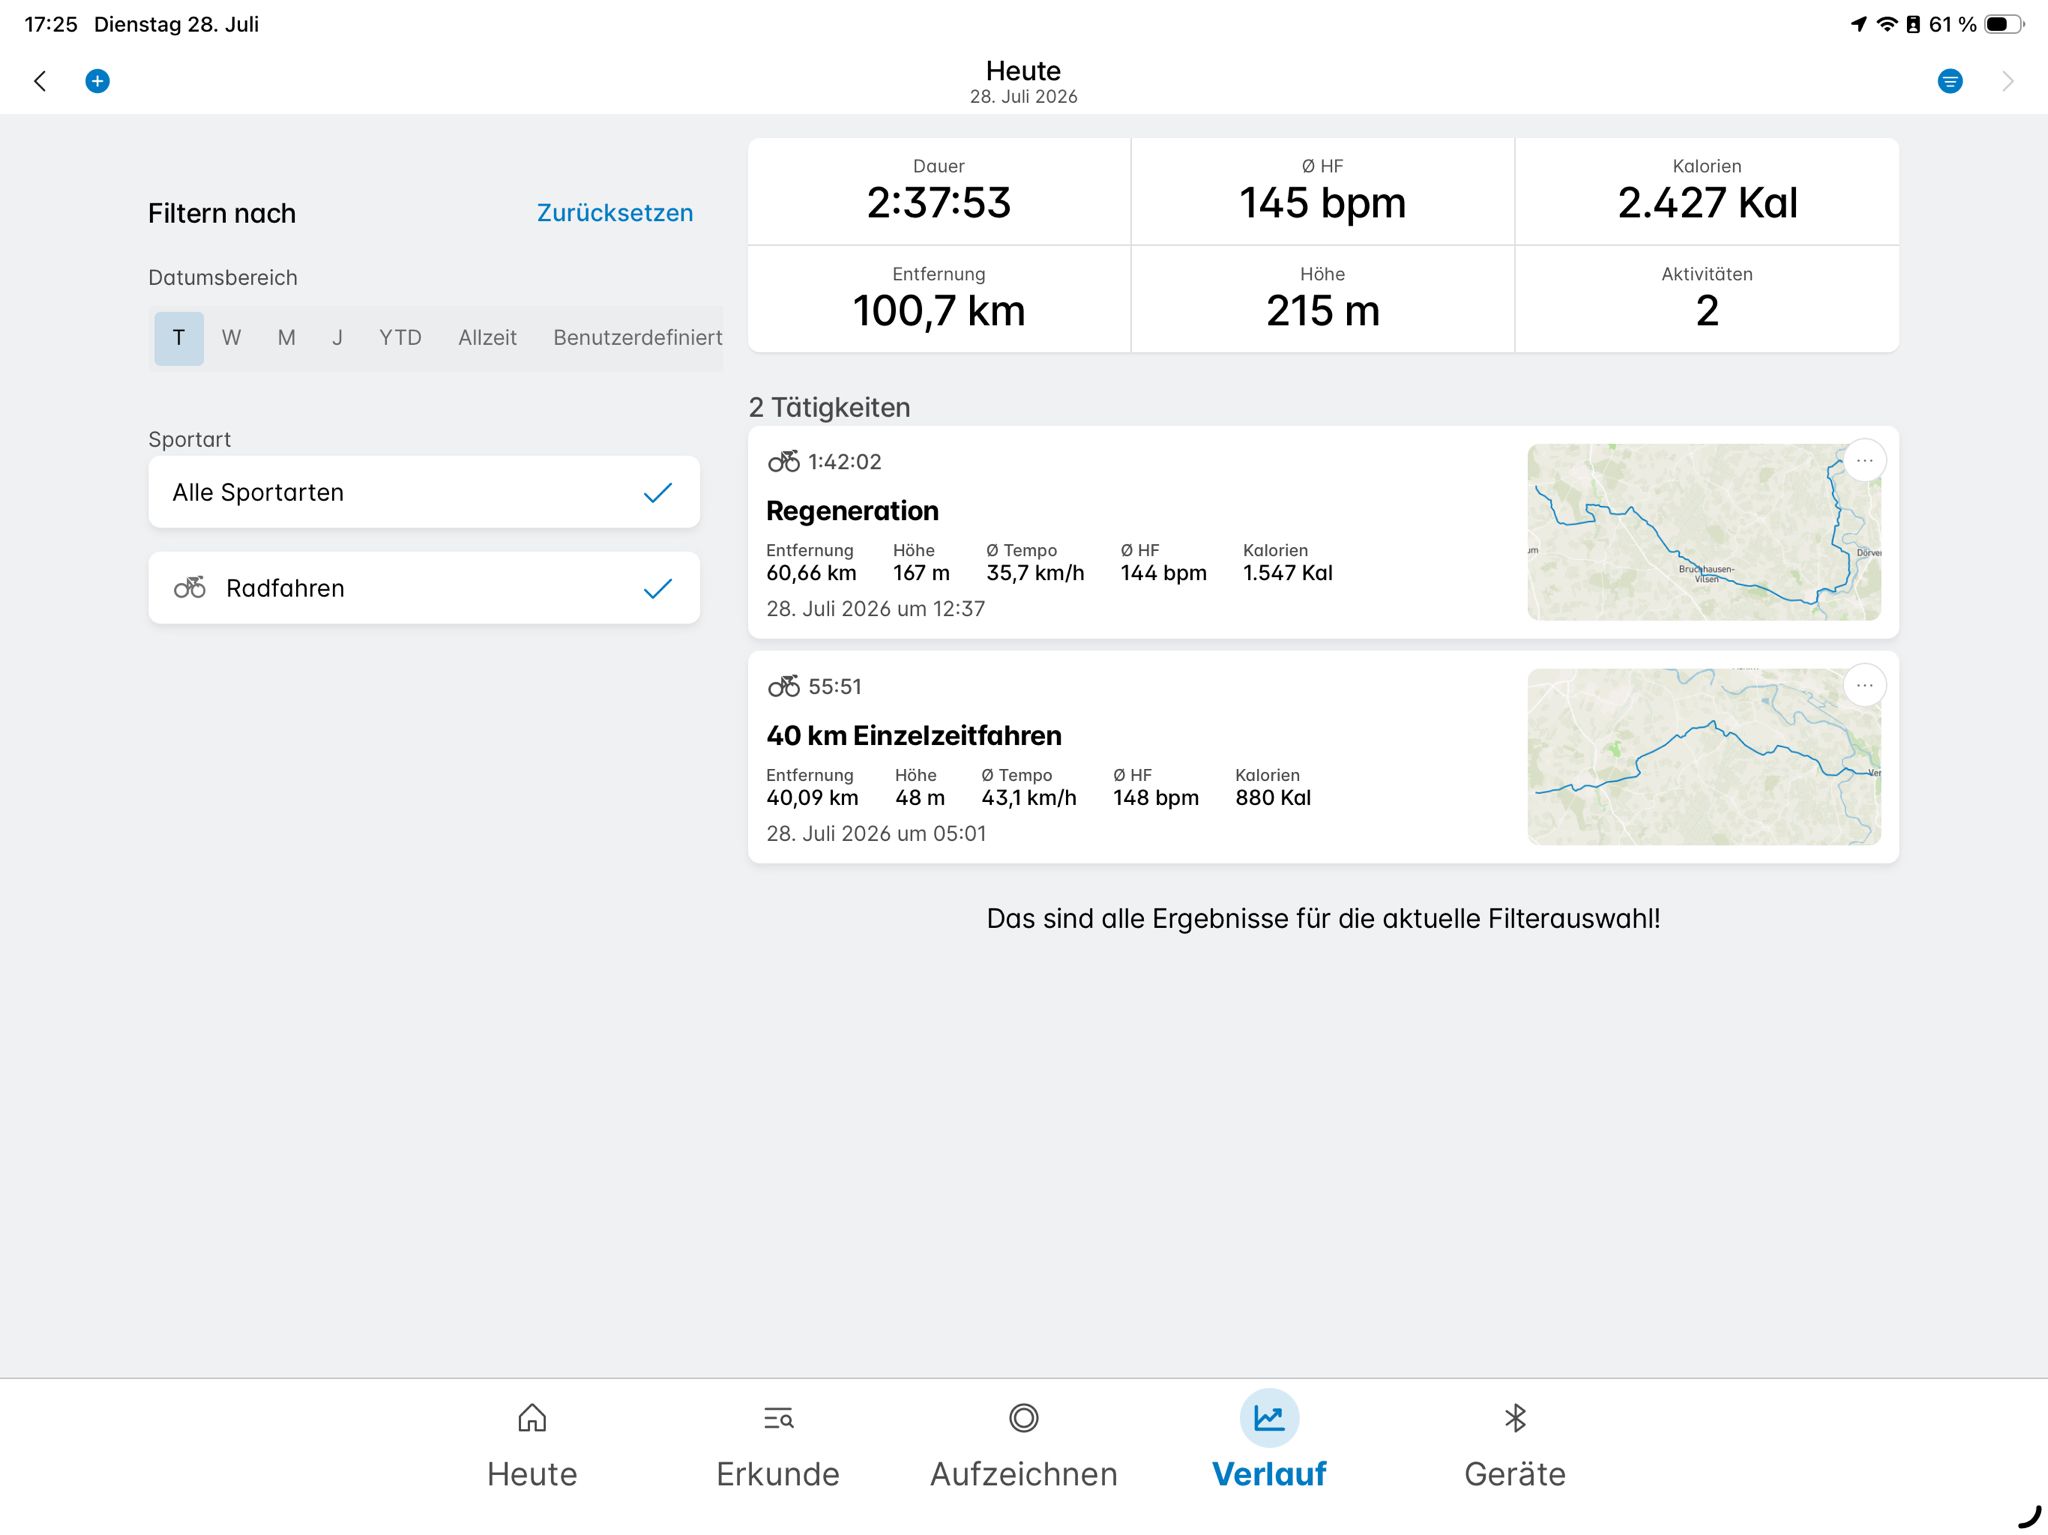This screenshot has width=2048, height=1535.
Task: Tap the bicycle icon on Regeneration activity
Action: (x=784, y=461)
